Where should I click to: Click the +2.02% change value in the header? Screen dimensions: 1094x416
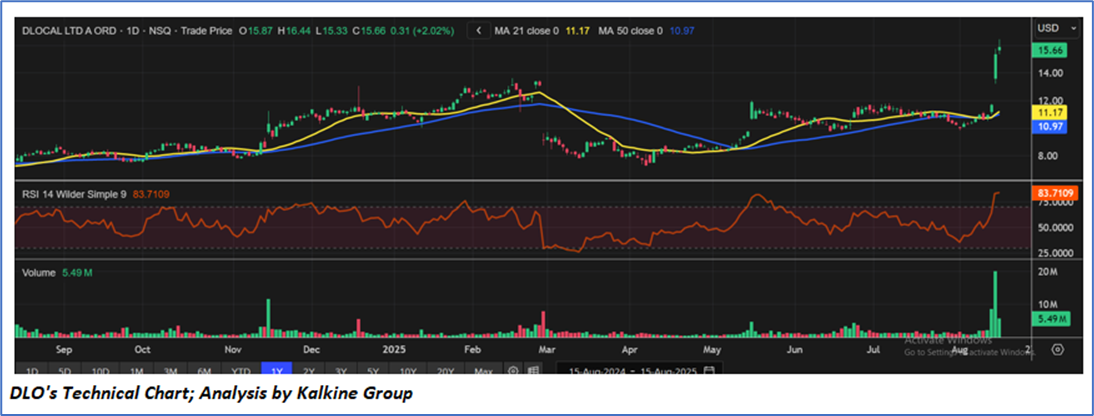point(432,31)
